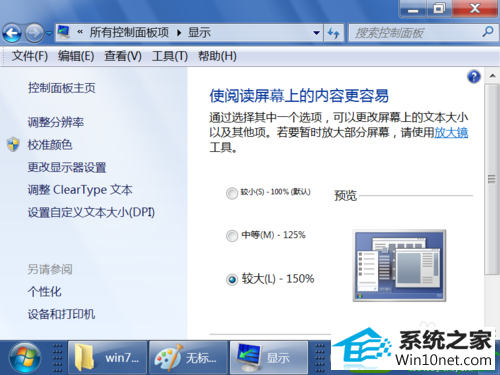Click the 显示 breadcrumb

click(199, 32)
